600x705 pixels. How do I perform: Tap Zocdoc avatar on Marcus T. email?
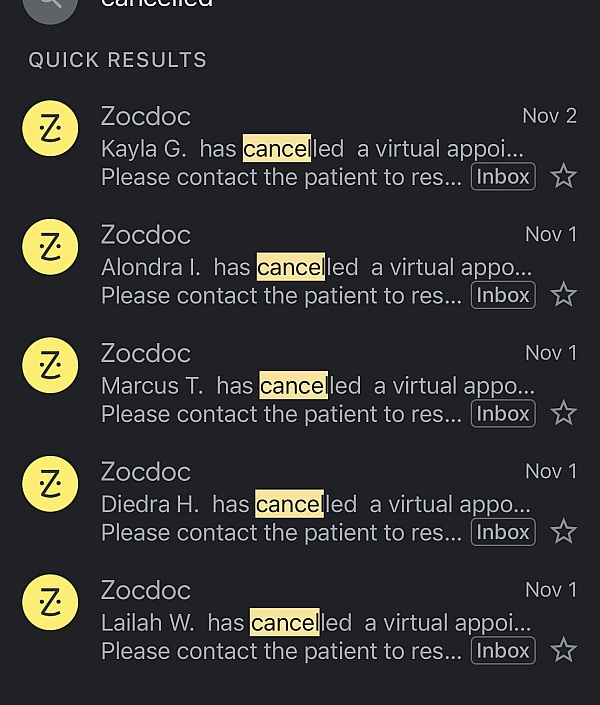(50, 366)
